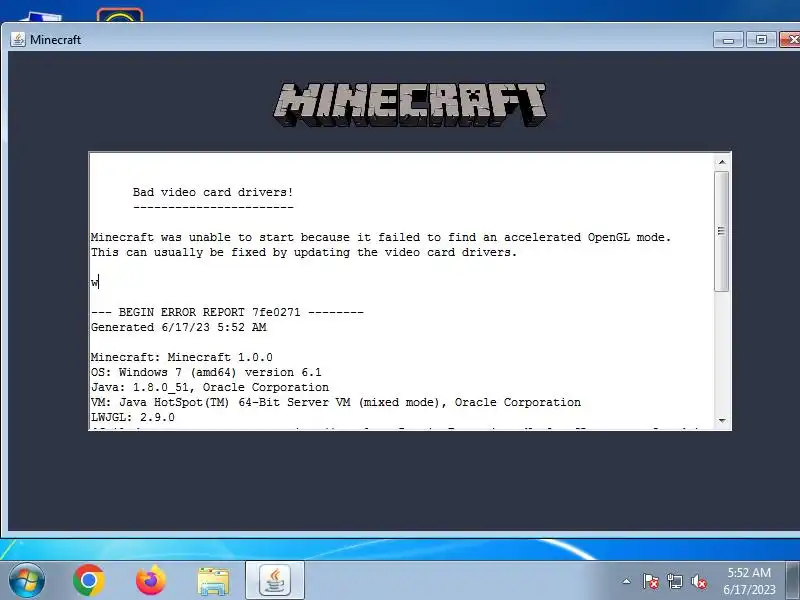
Task: Click the error report scrollbar down arrow
Action: click(722, 420)
